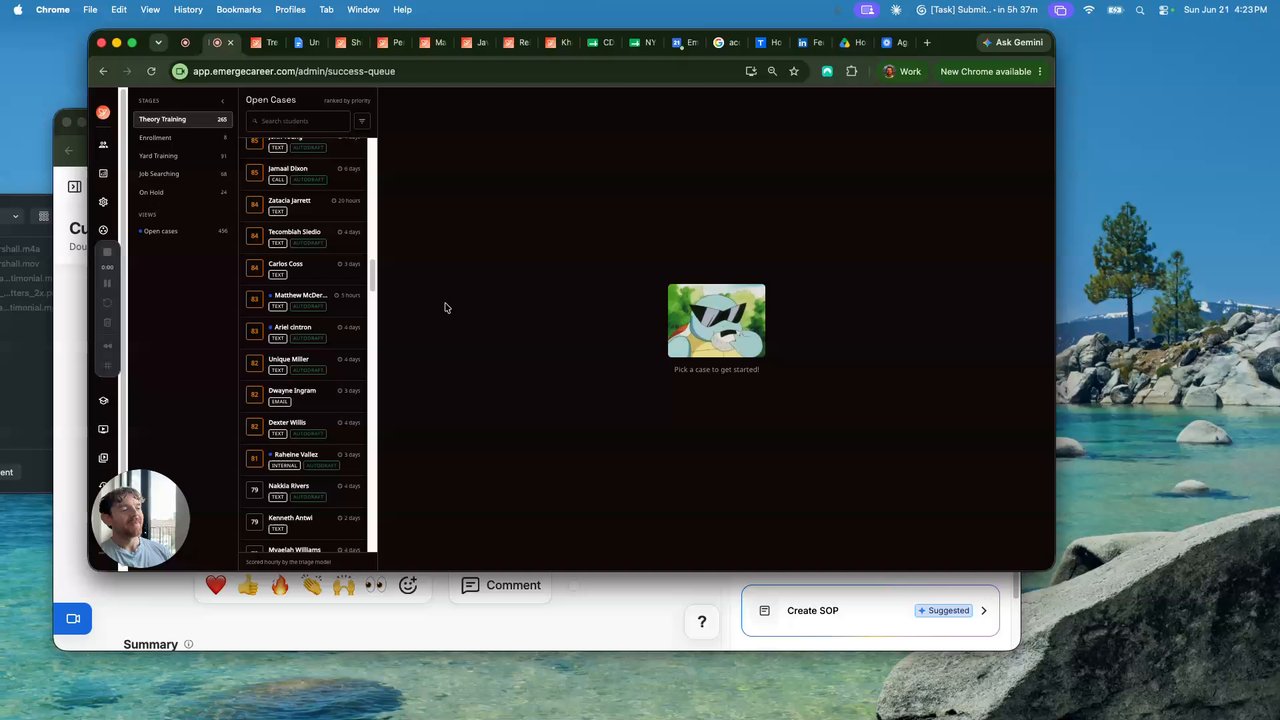Open the Bookmarks menu in menu bar

pos(239,9)
